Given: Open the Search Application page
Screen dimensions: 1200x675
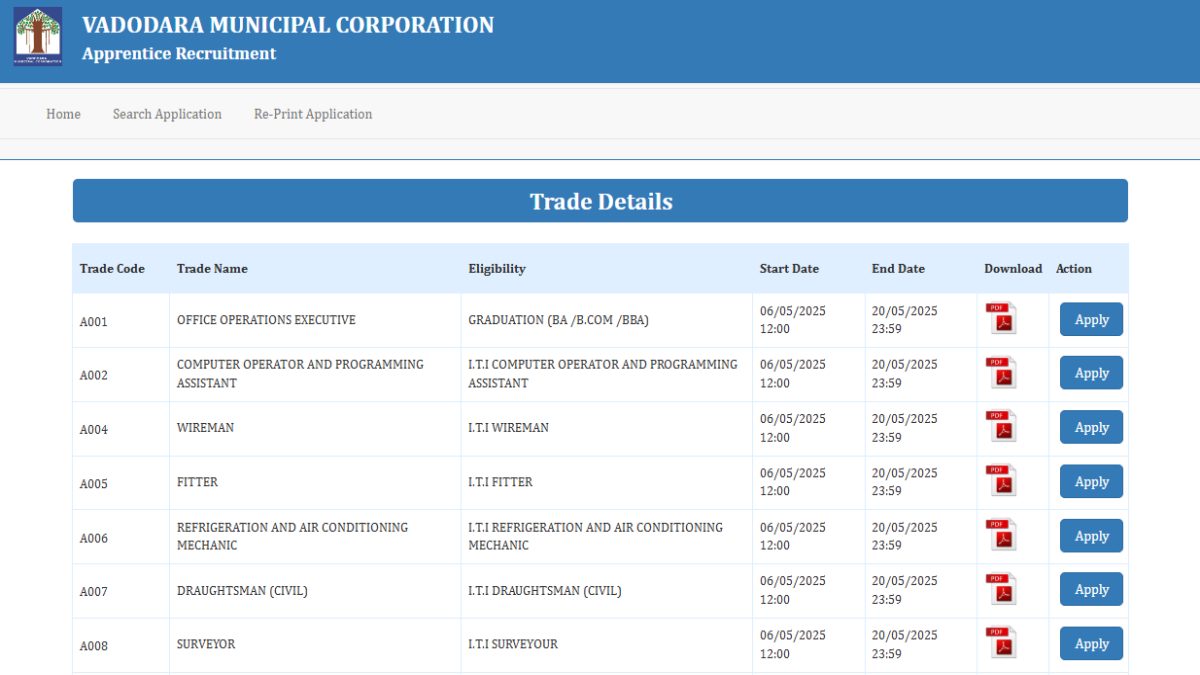Looking at the screenshot, I should click(x=167, y=114).
